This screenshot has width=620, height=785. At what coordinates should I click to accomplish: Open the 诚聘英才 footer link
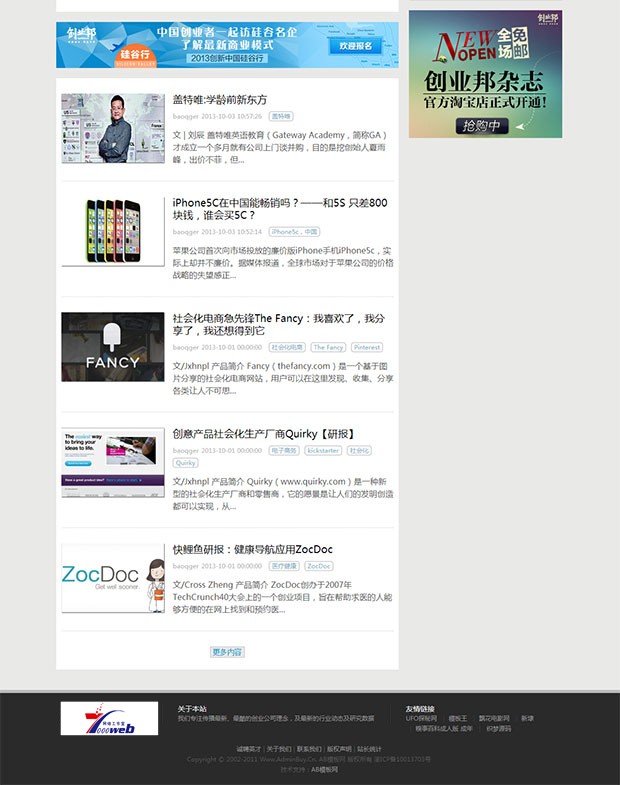(x=249, y=749)
